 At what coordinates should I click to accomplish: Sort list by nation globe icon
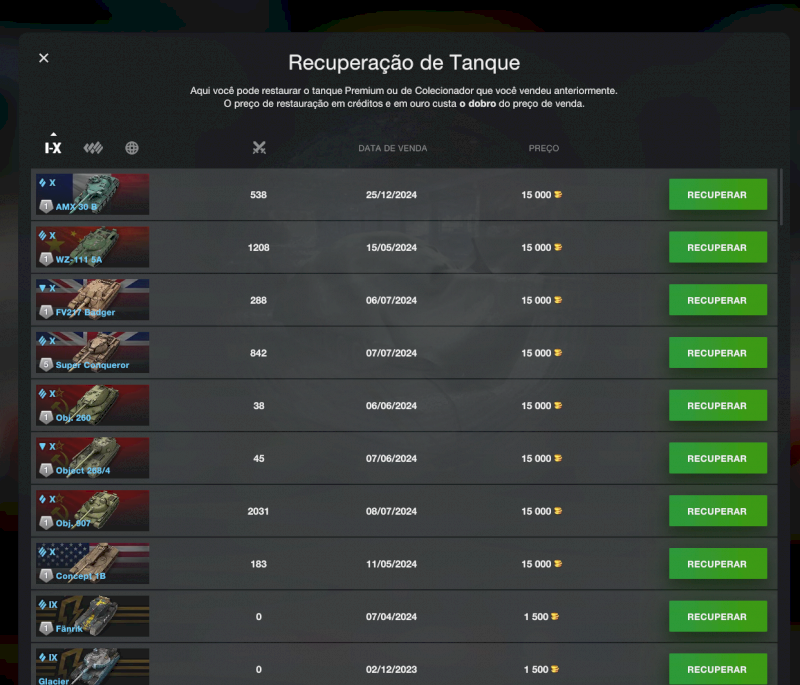point(132,148)
